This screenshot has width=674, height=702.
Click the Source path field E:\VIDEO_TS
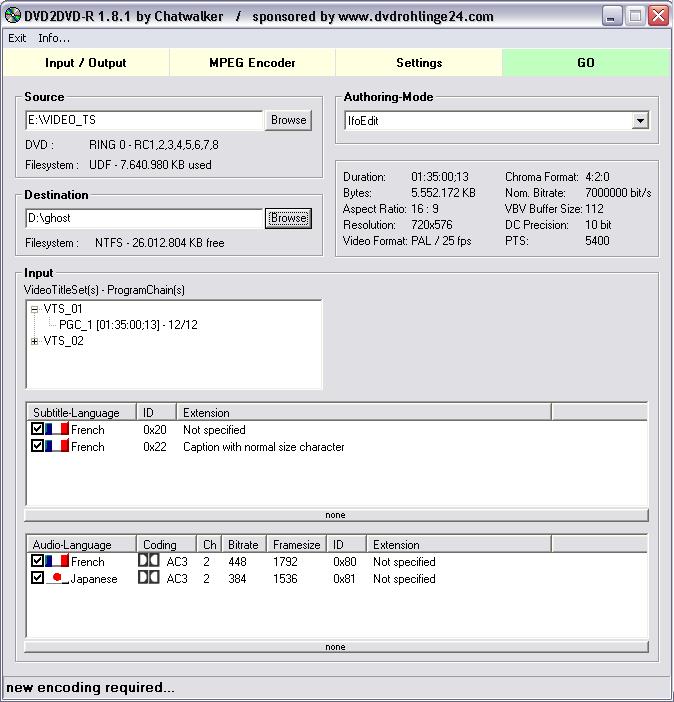144,120
